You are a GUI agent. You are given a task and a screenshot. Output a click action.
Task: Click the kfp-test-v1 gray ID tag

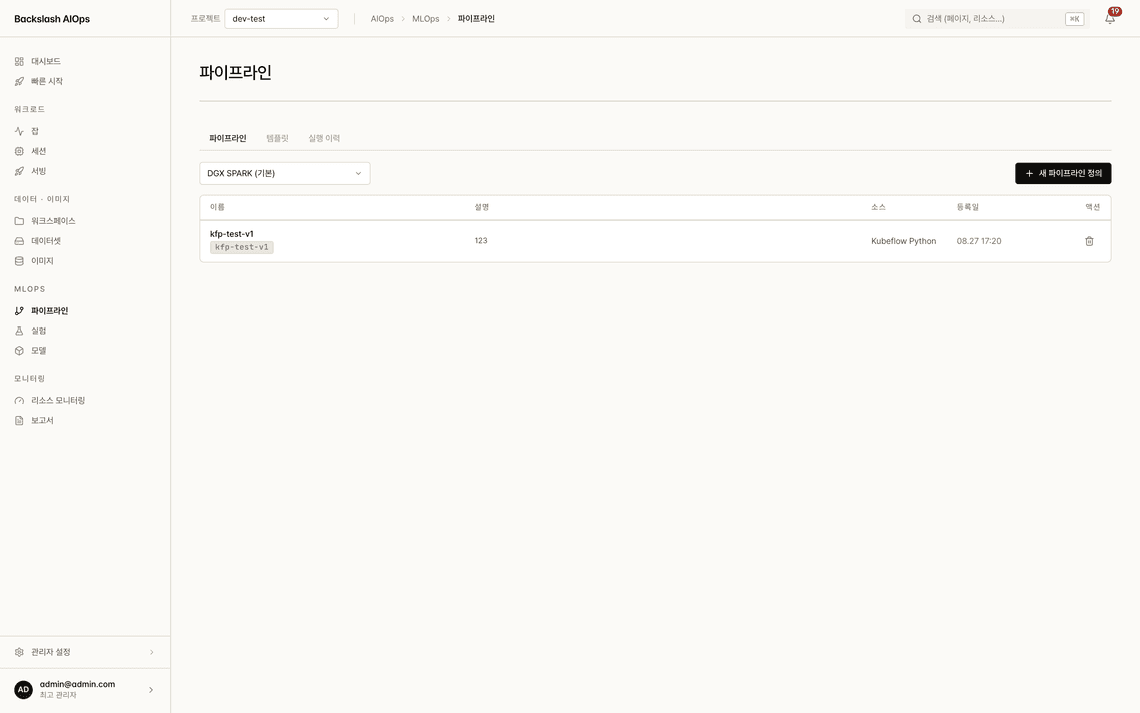click(x=241, y=247)
